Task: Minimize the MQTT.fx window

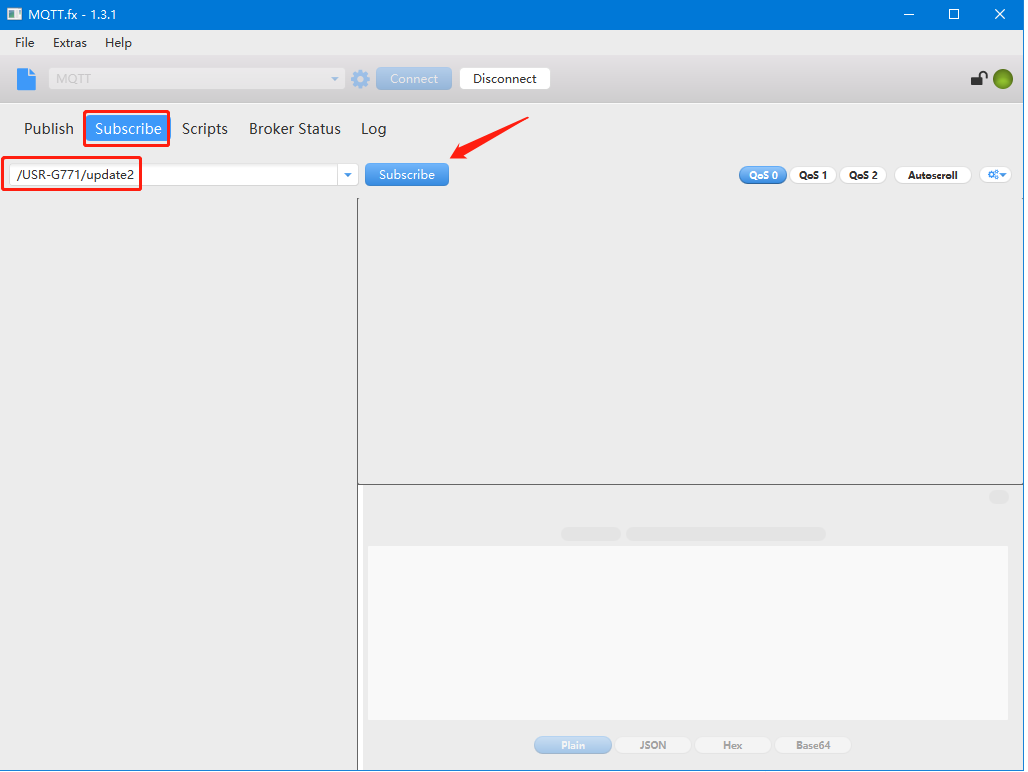Action: click(909, 14)
